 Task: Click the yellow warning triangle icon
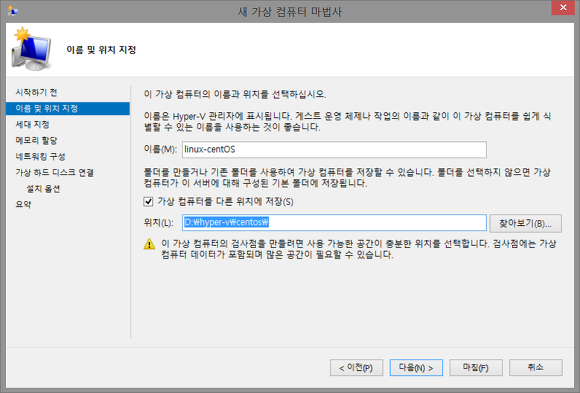point(149,244)
